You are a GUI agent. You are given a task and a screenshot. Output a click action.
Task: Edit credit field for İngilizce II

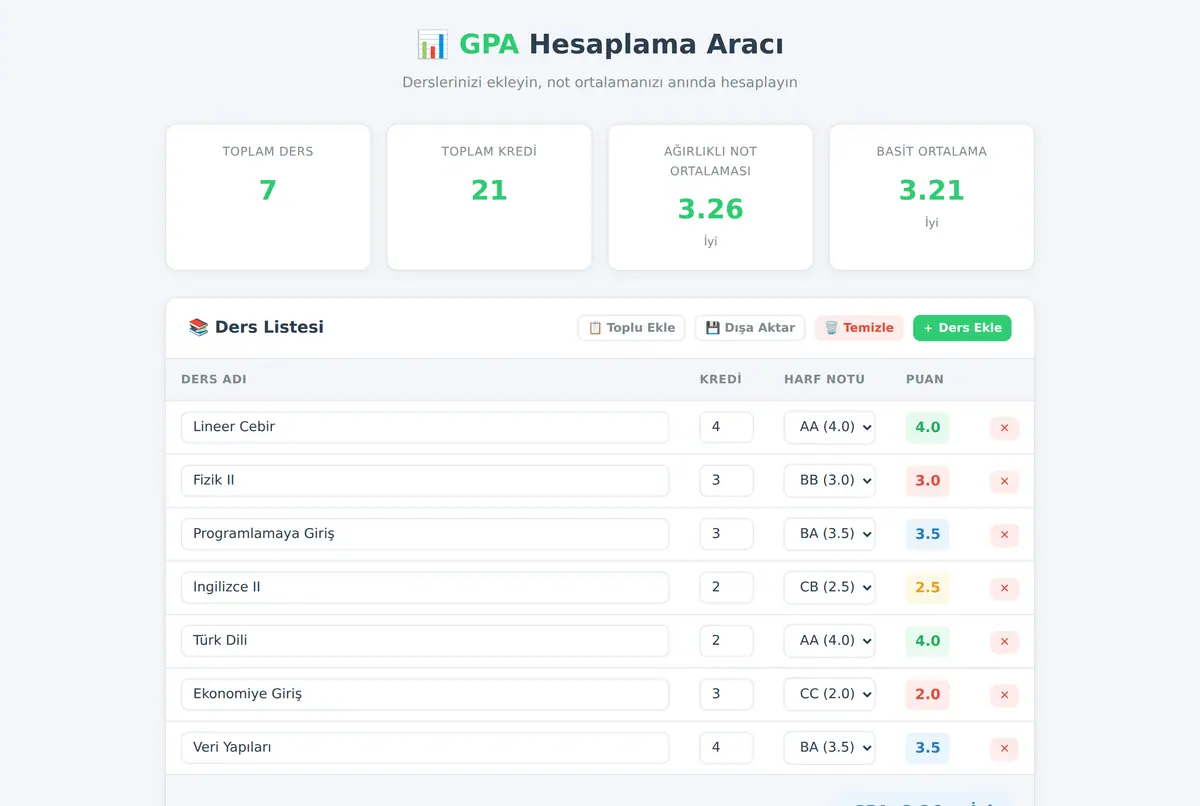pos(726,587)
